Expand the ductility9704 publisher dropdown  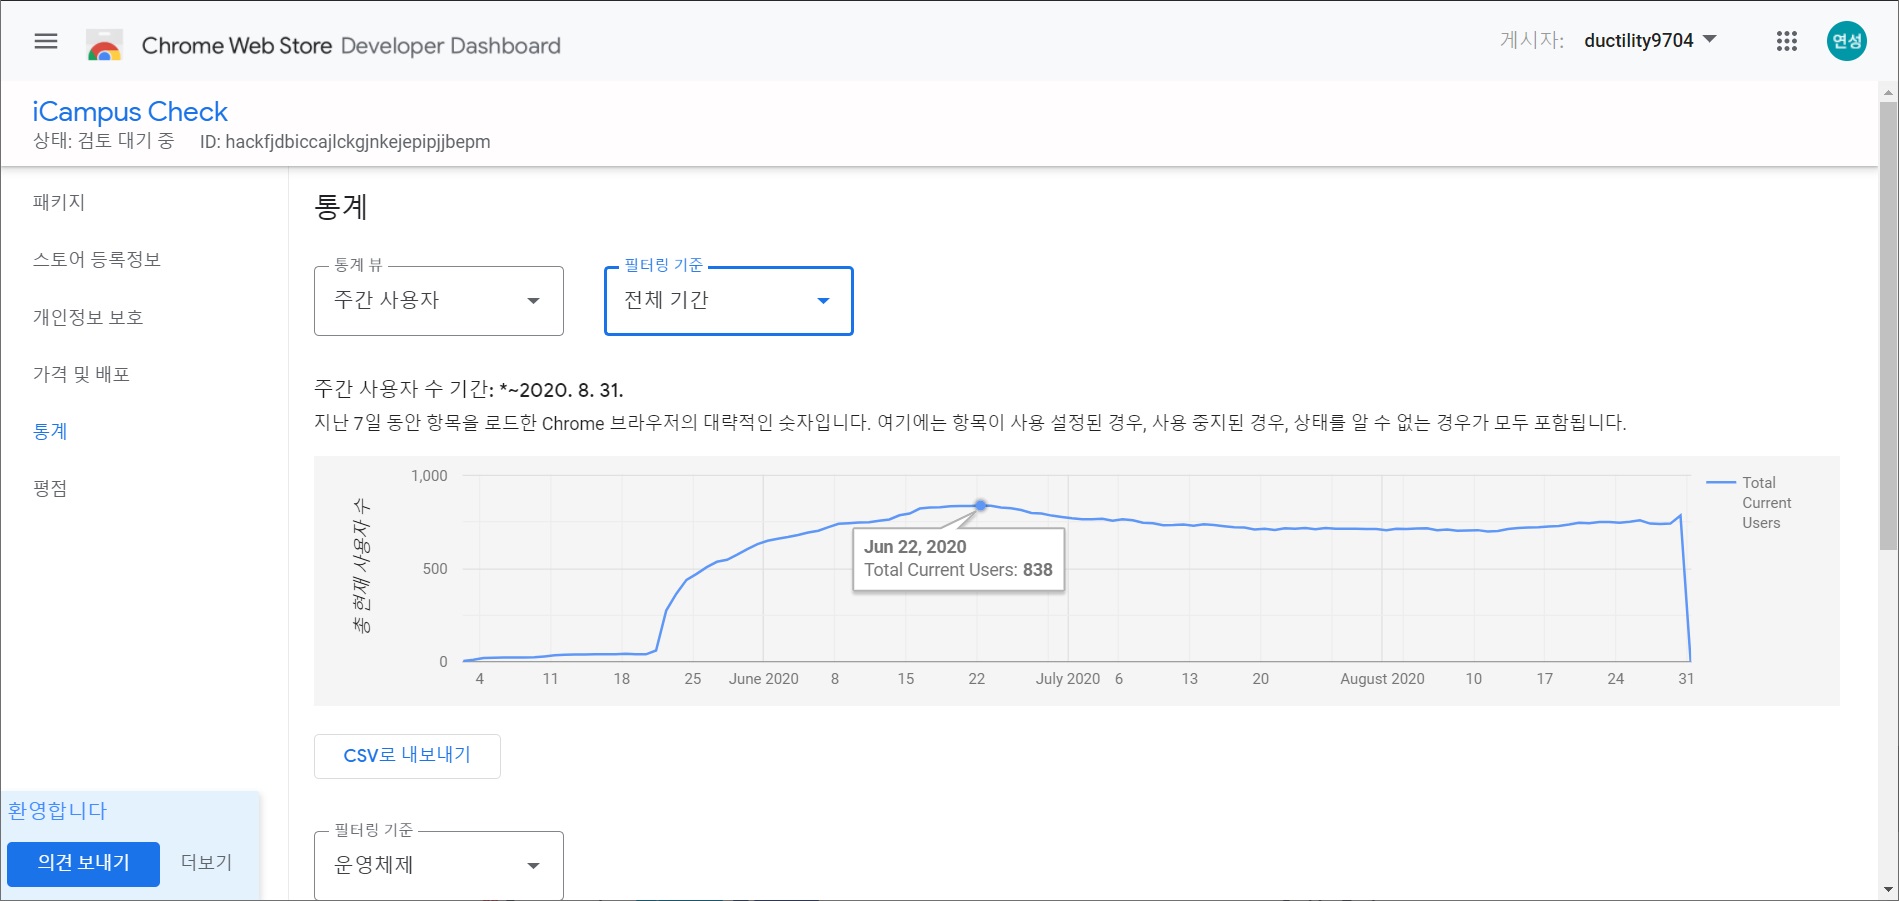click(1650, 40)
